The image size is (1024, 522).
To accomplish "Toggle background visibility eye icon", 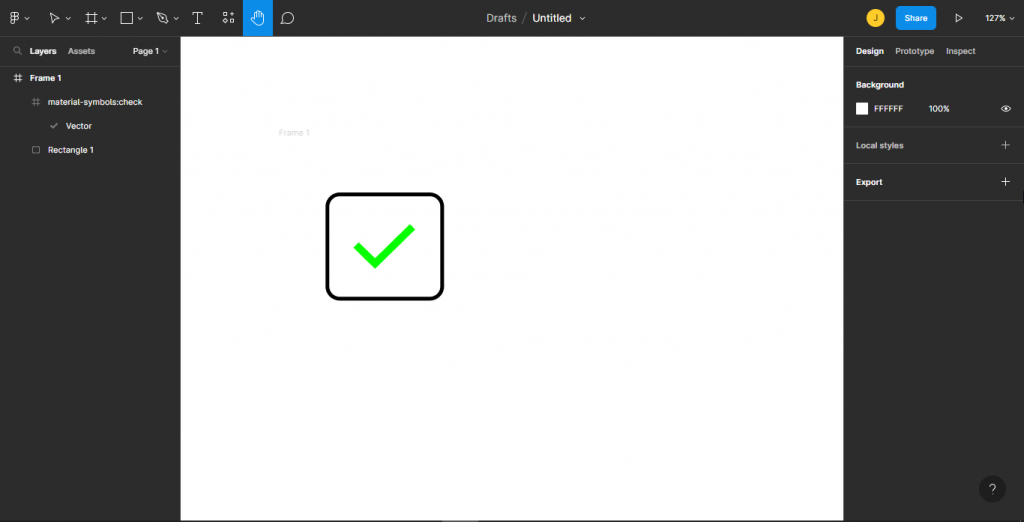I will coord(1006,109).
